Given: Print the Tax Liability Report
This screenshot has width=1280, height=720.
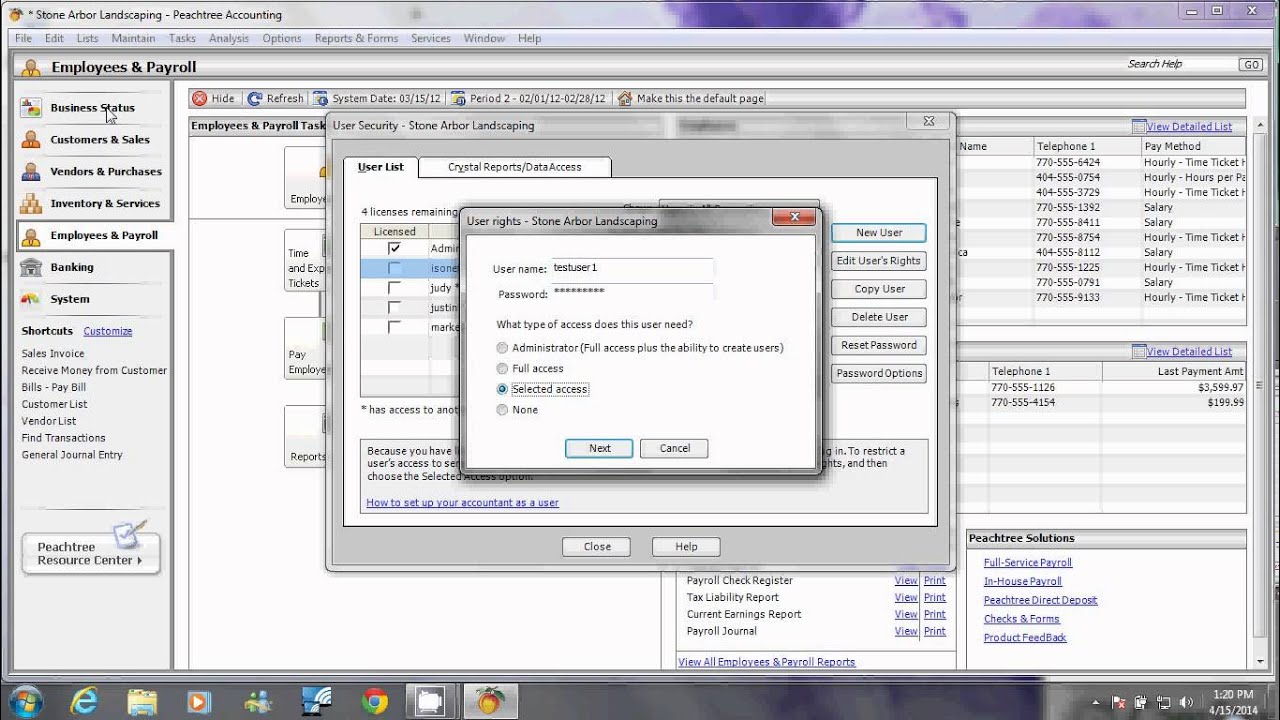Looking at the screenshot, I should 935,597.
